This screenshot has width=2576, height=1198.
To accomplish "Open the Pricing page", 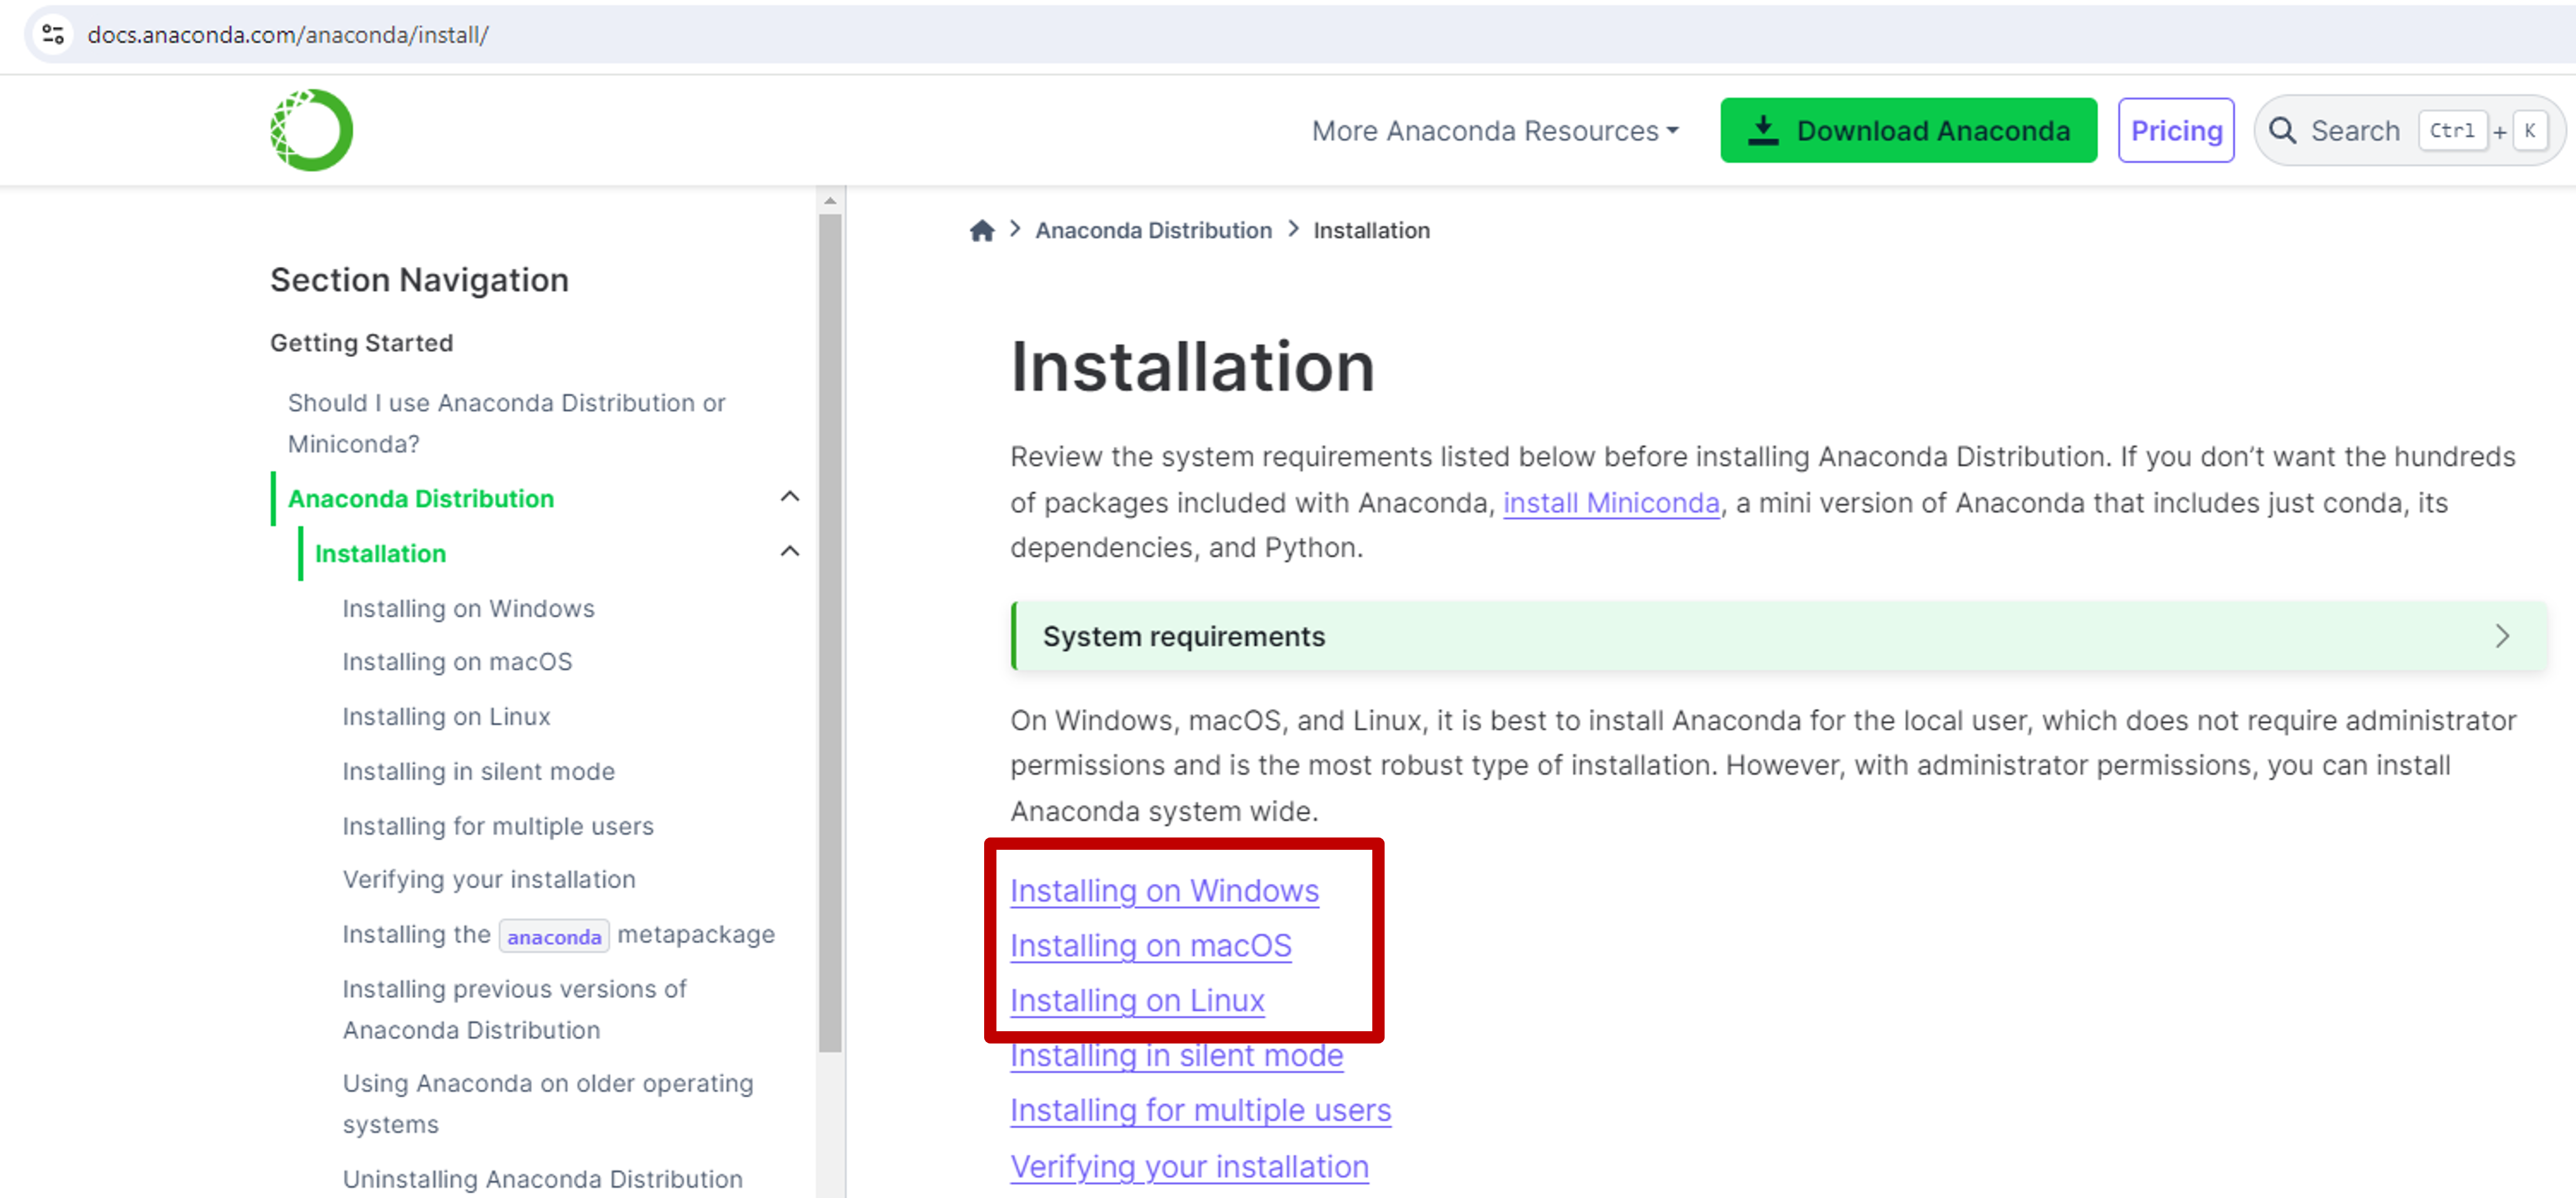I will pyautogui.click(x=2176, y=131).
